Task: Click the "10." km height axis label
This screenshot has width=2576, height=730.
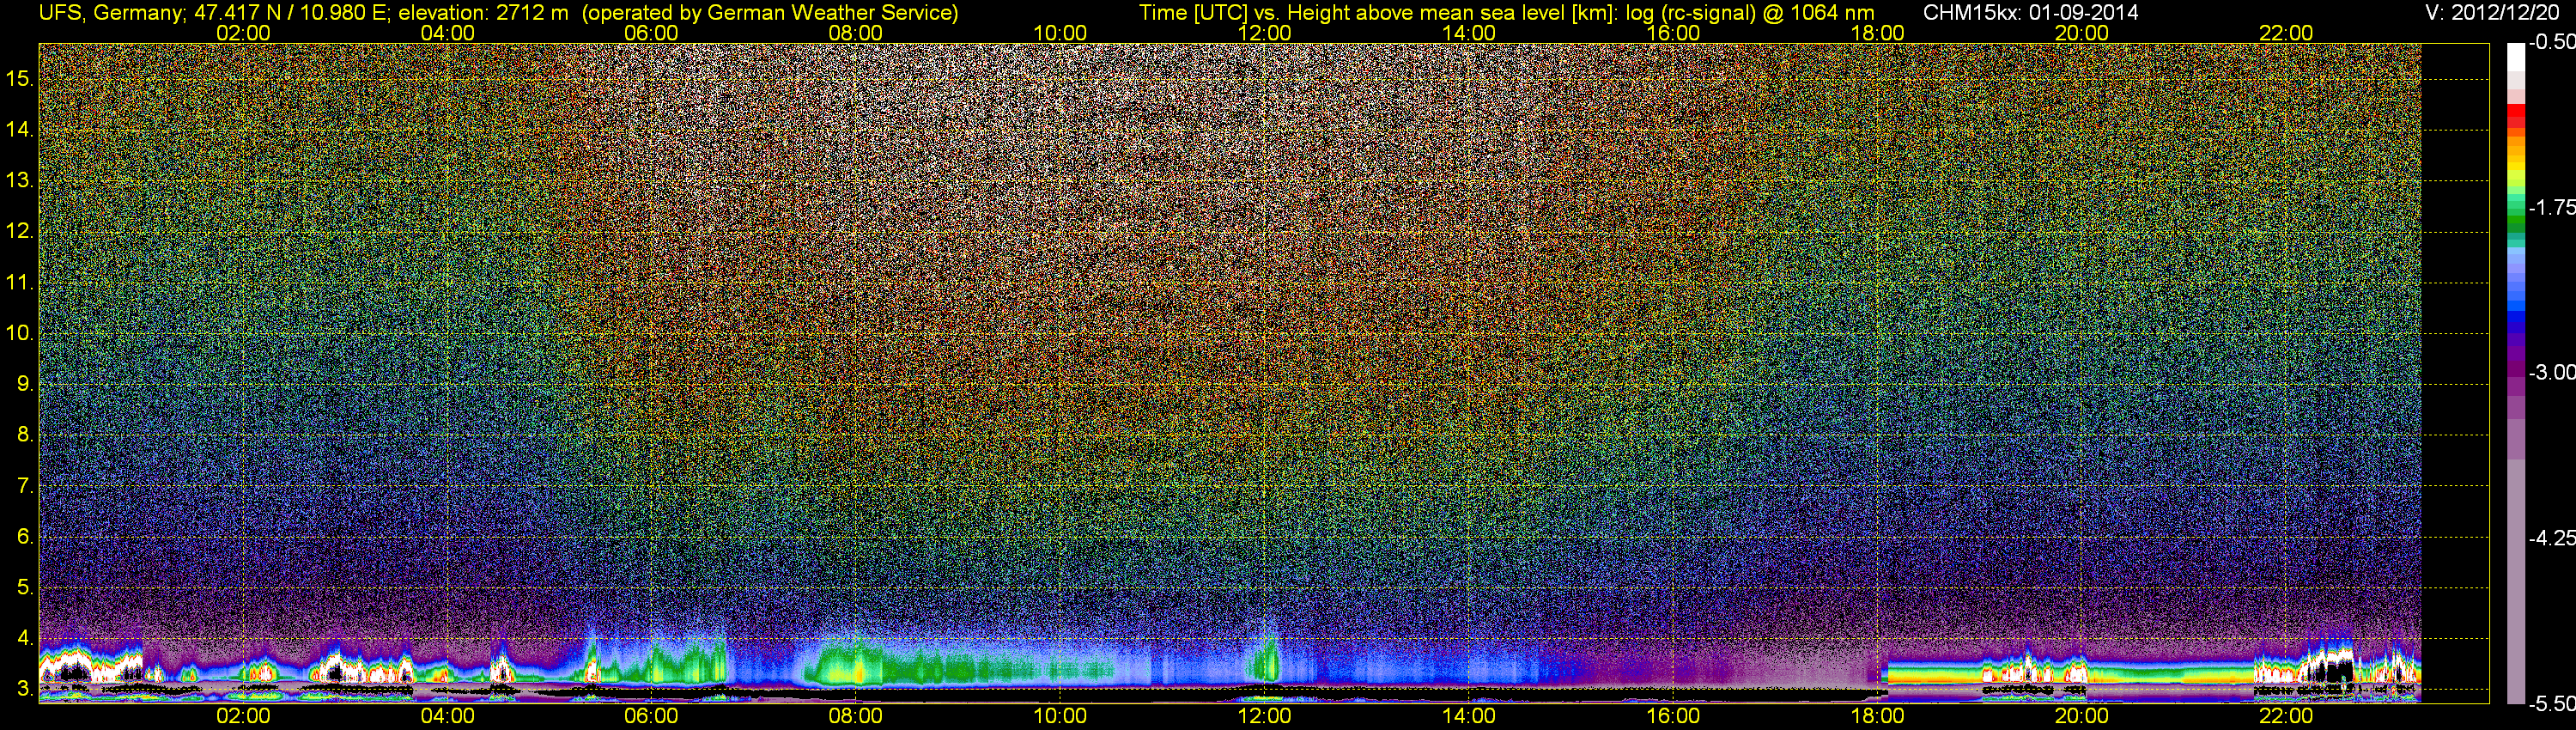Action: click(20, 333)
